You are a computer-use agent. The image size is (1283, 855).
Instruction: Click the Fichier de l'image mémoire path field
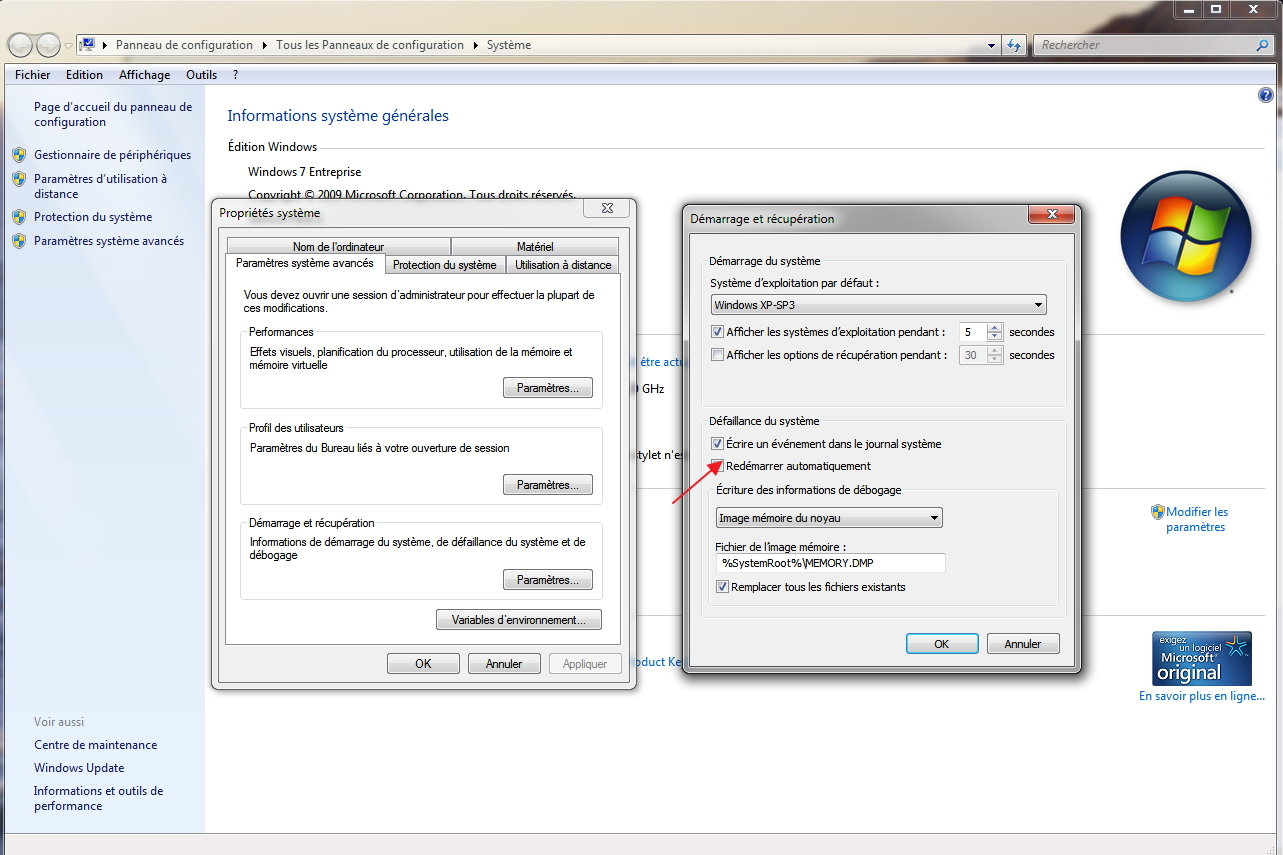(830, 563)
